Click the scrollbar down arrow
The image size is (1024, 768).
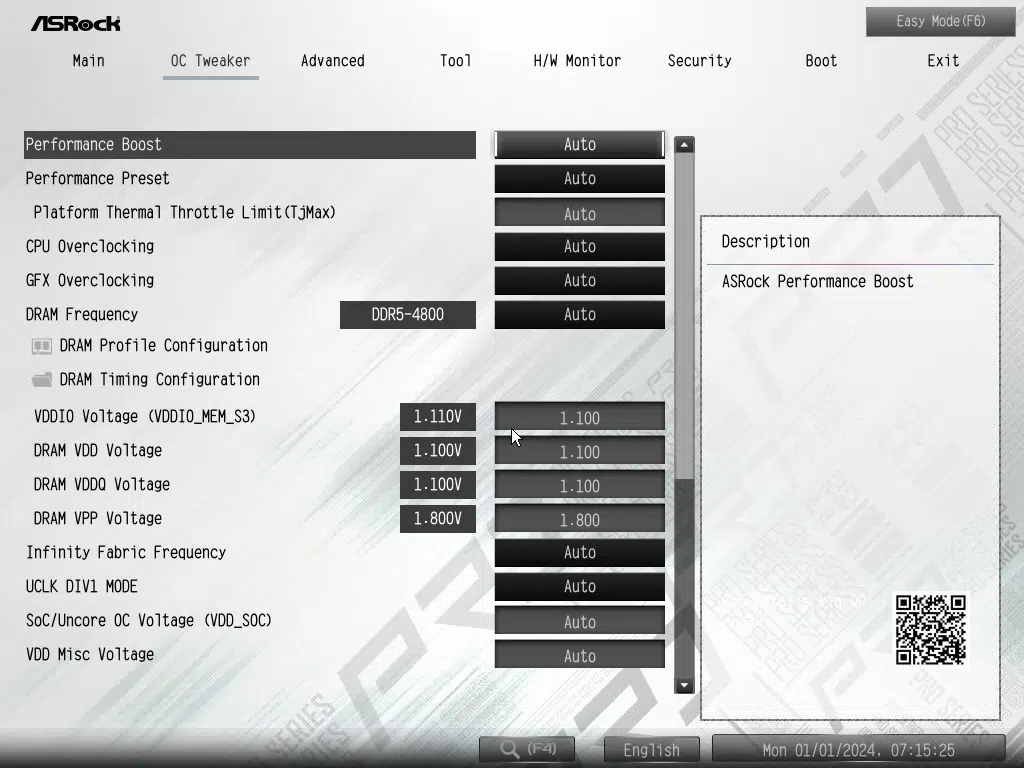click(684, 685)
